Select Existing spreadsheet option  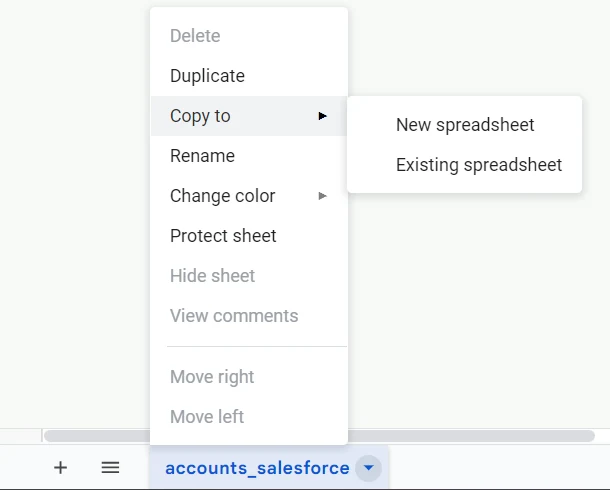[465, 165]
